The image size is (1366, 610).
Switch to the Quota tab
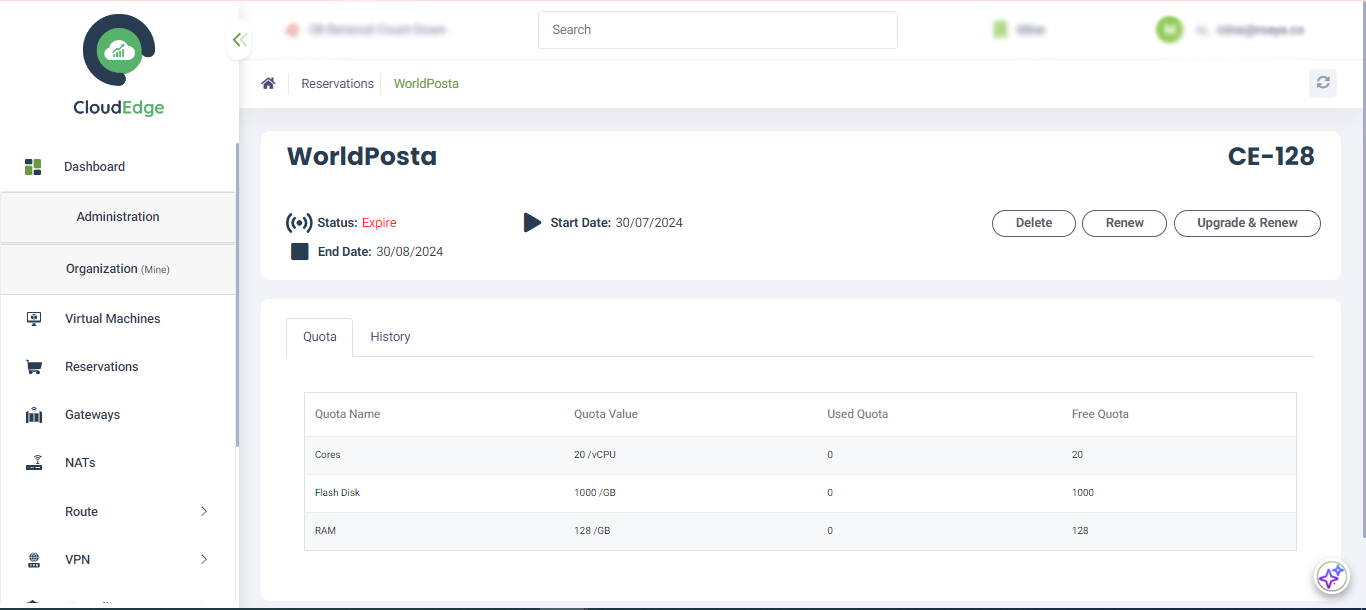click(x=320, y=337)
